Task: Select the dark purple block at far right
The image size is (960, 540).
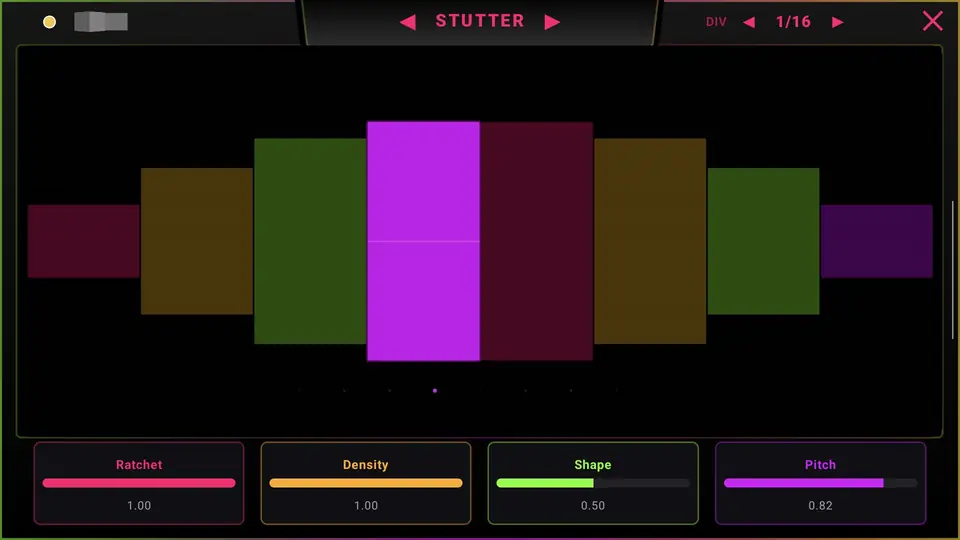Action: point(877,241)
